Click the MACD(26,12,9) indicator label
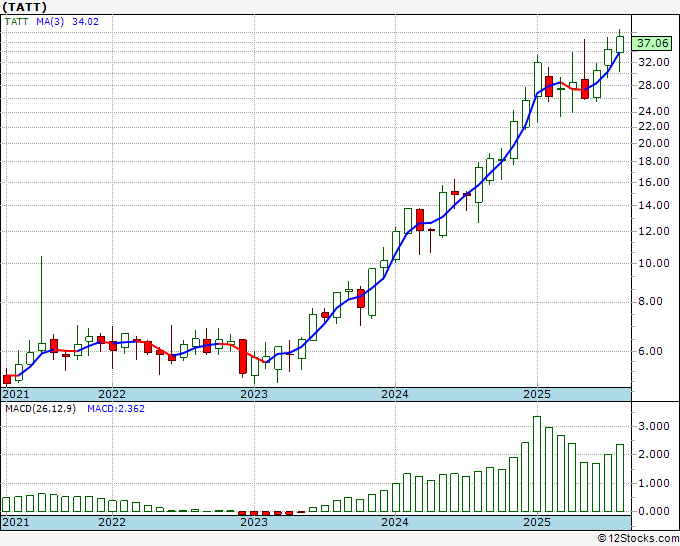680x546 pixels. coord(40,408)
